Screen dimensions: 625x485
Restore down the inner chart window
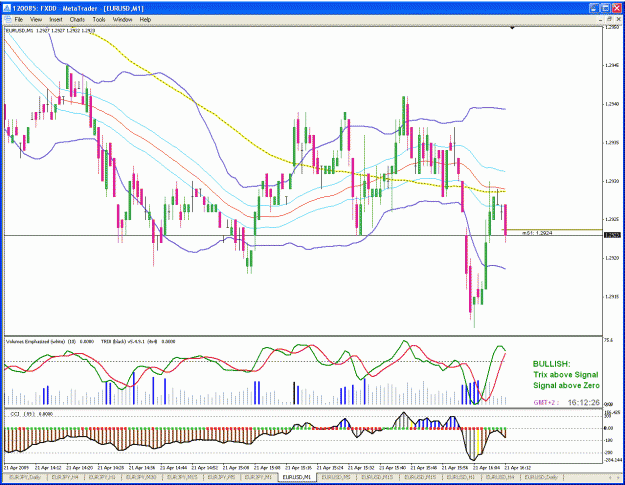[x=609, y=19]
